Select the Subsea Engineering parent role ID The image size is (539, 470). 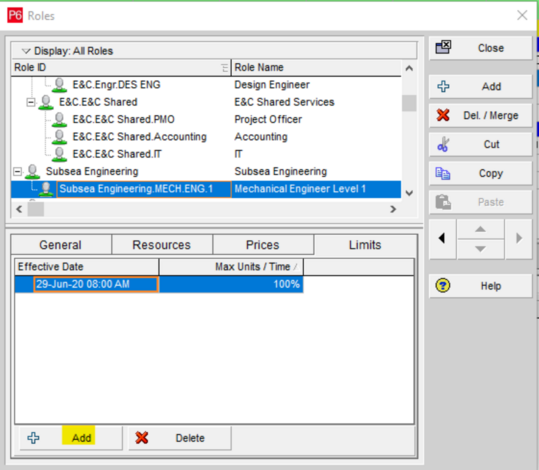[92, 172]
